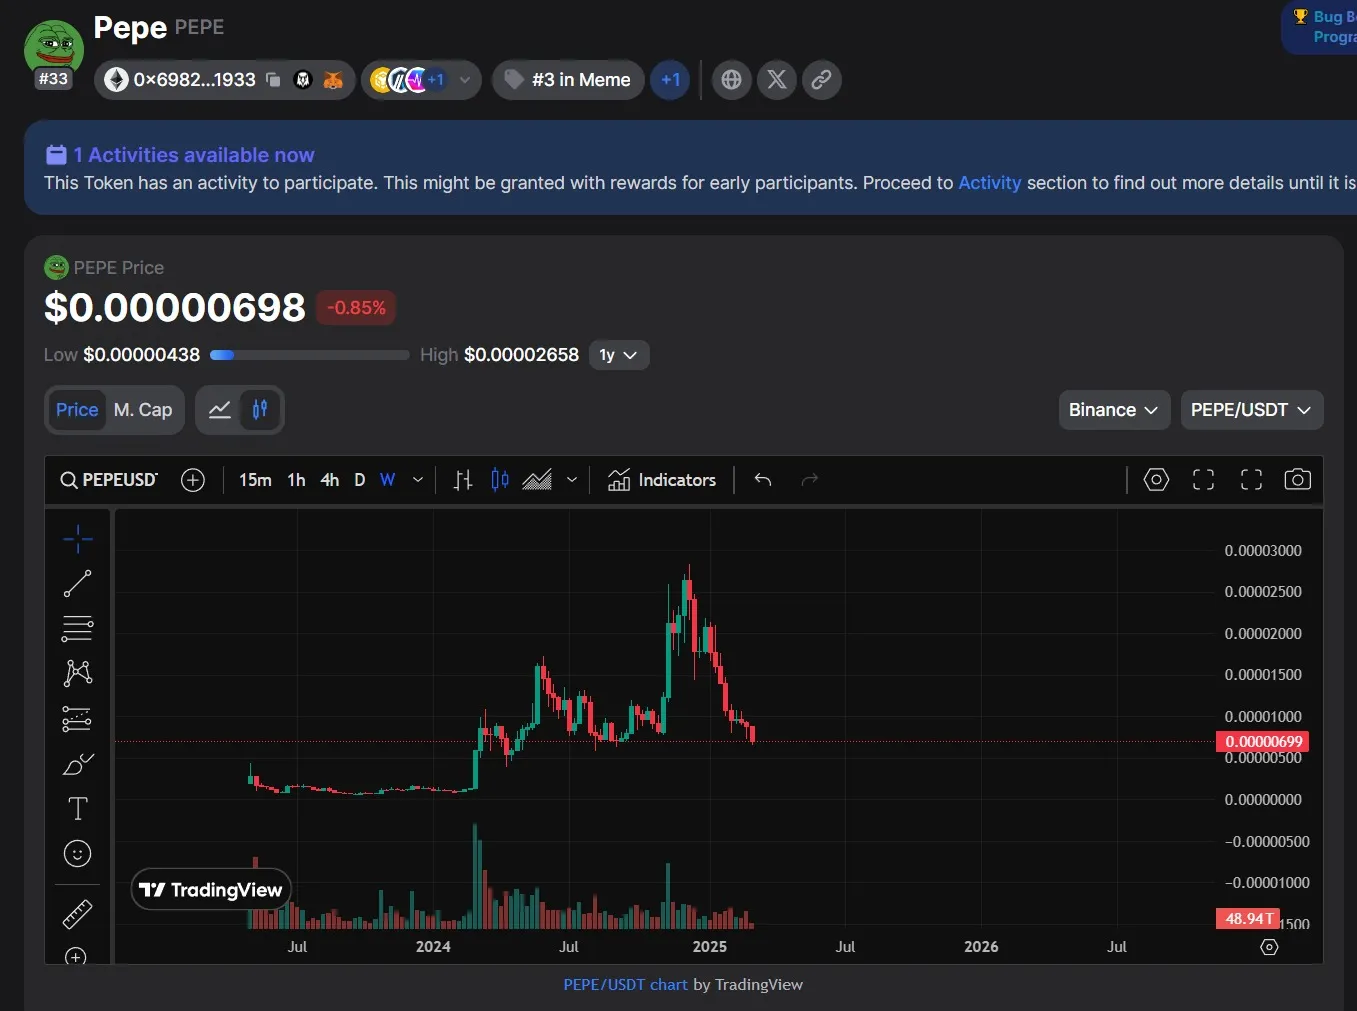Select the 4h timeframe
Image resolution: width=1357 pixels, height=1011 pixels.
(329, 480)
